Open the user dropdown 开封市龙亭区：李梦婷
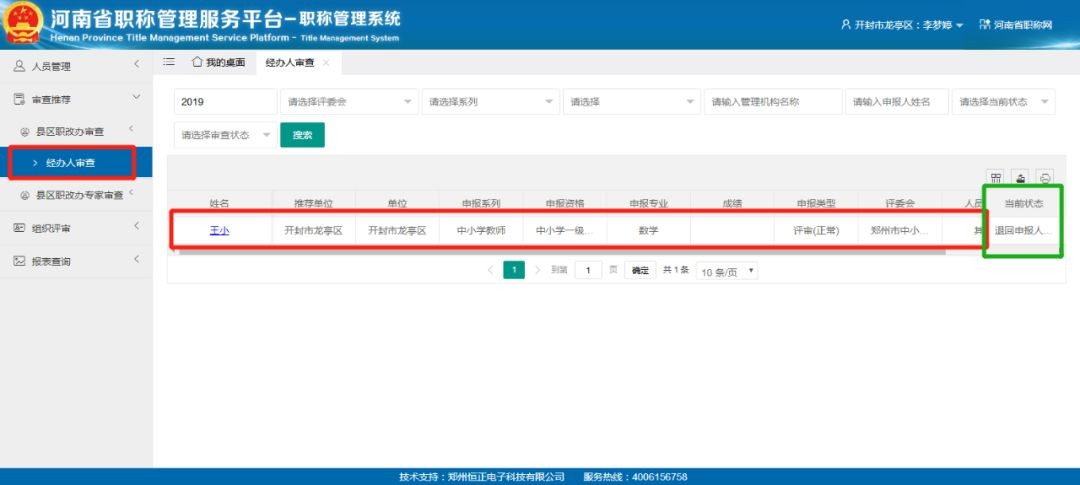 [902, 25]
